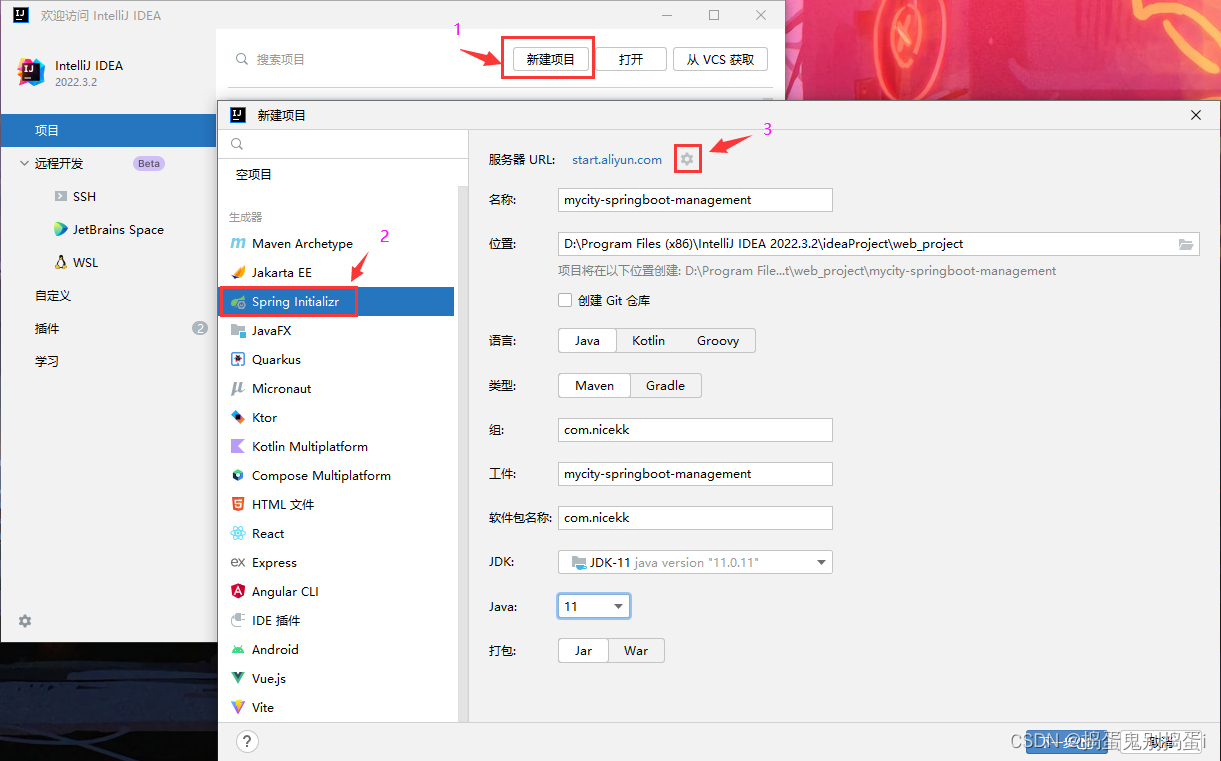Click the Maven Archetype icon
This screenshot has width=1221, height=761.
[238, 243]
